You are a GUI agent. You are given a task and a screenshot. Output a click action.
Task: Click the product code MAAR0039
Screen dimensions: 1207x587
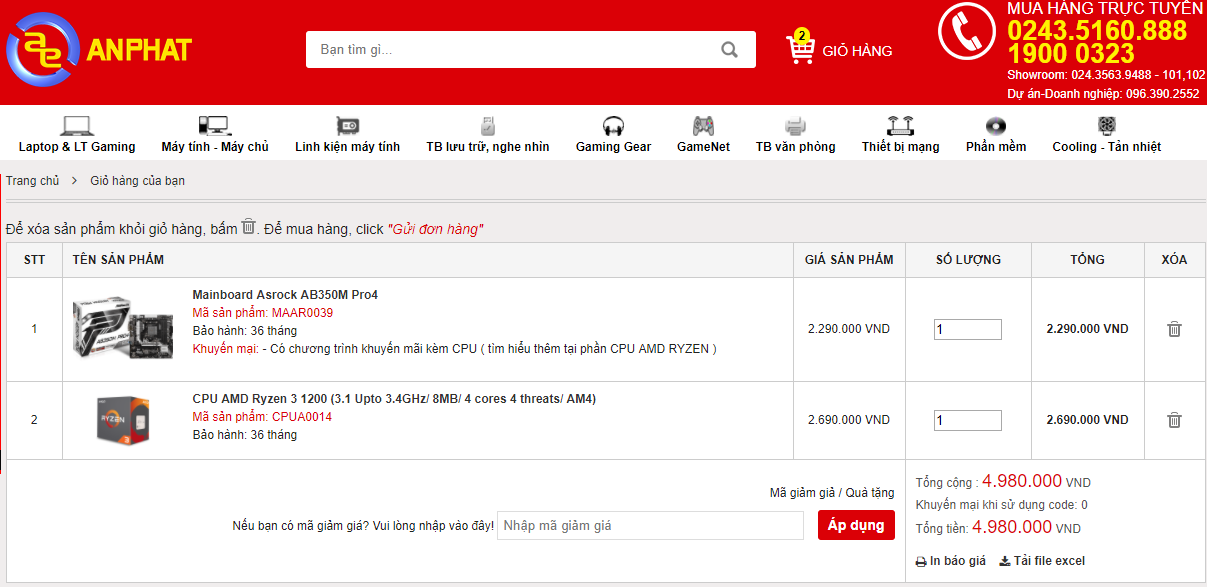click(x=302, y=313)
